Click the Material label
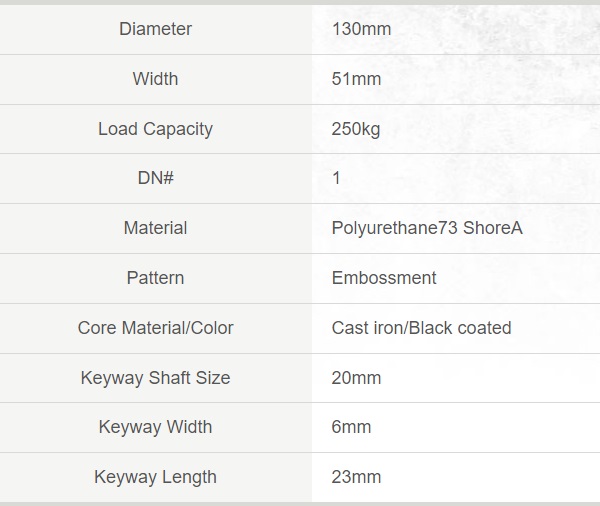600x506 pixels. [155, 228]
